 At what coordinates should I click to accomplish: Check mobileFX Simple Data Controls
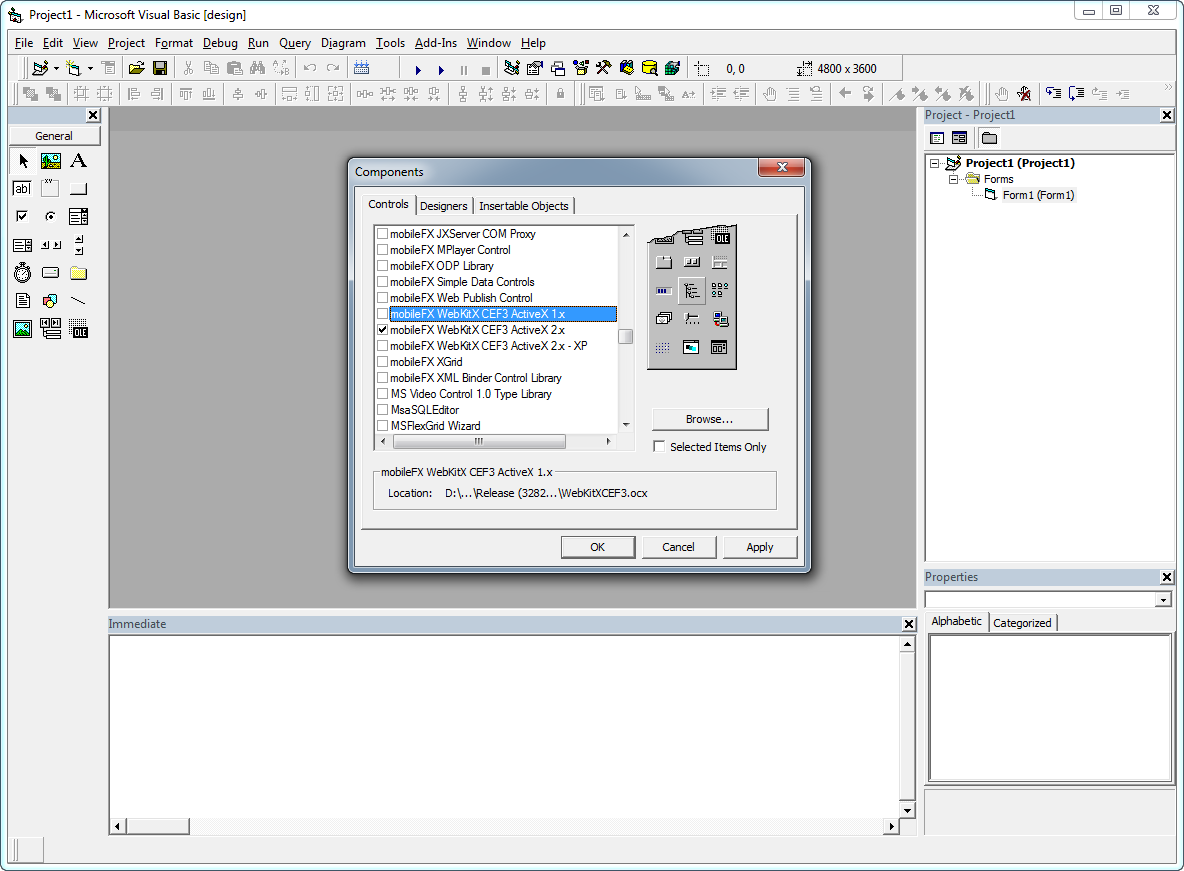pos(382,282)
